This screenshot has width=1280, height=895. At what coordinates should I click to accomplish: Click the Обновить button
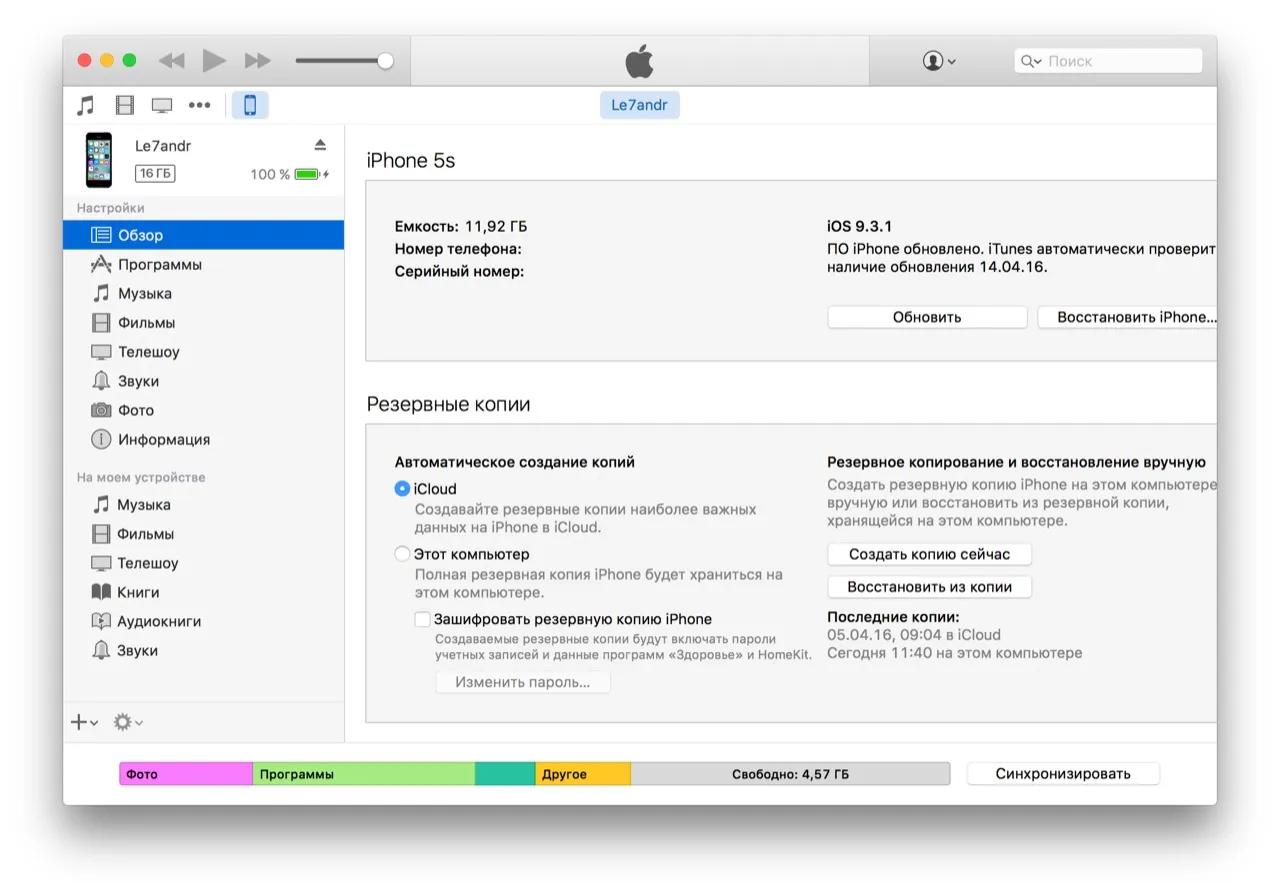(x=927, y=317)
